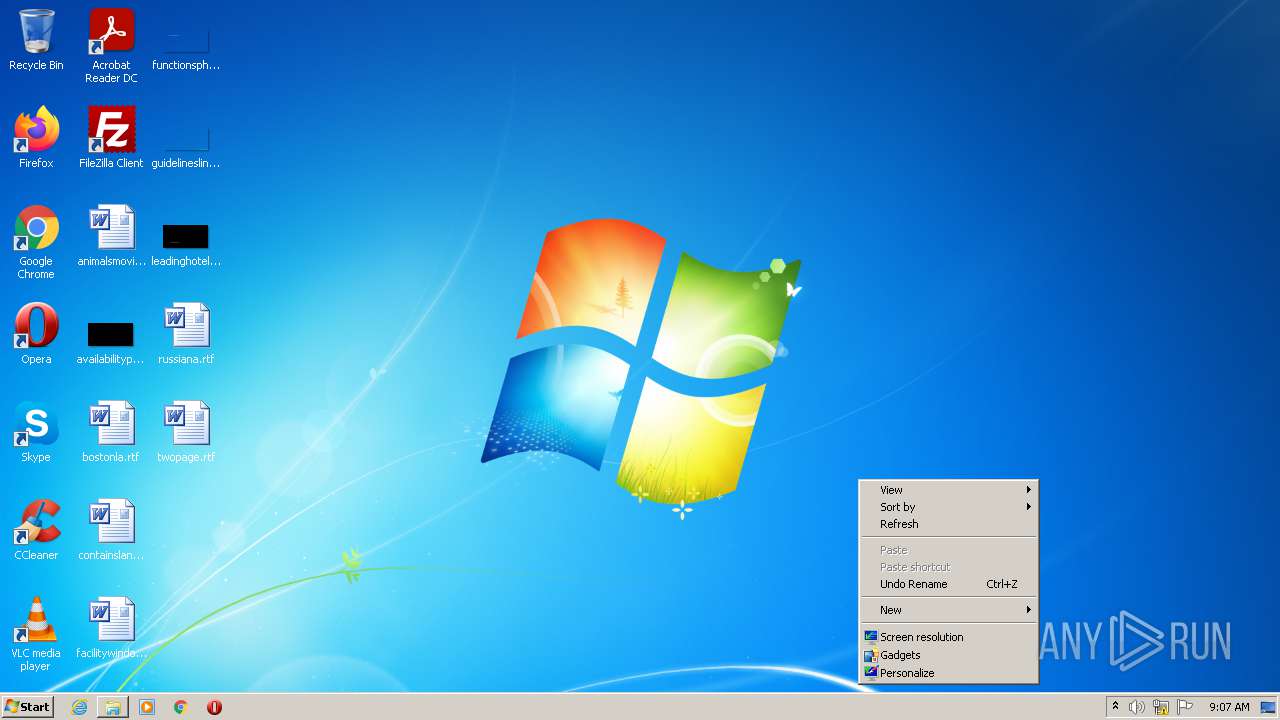Select the Recycle Bin desktop icon
1280x720 pixels.
[36, 40]
